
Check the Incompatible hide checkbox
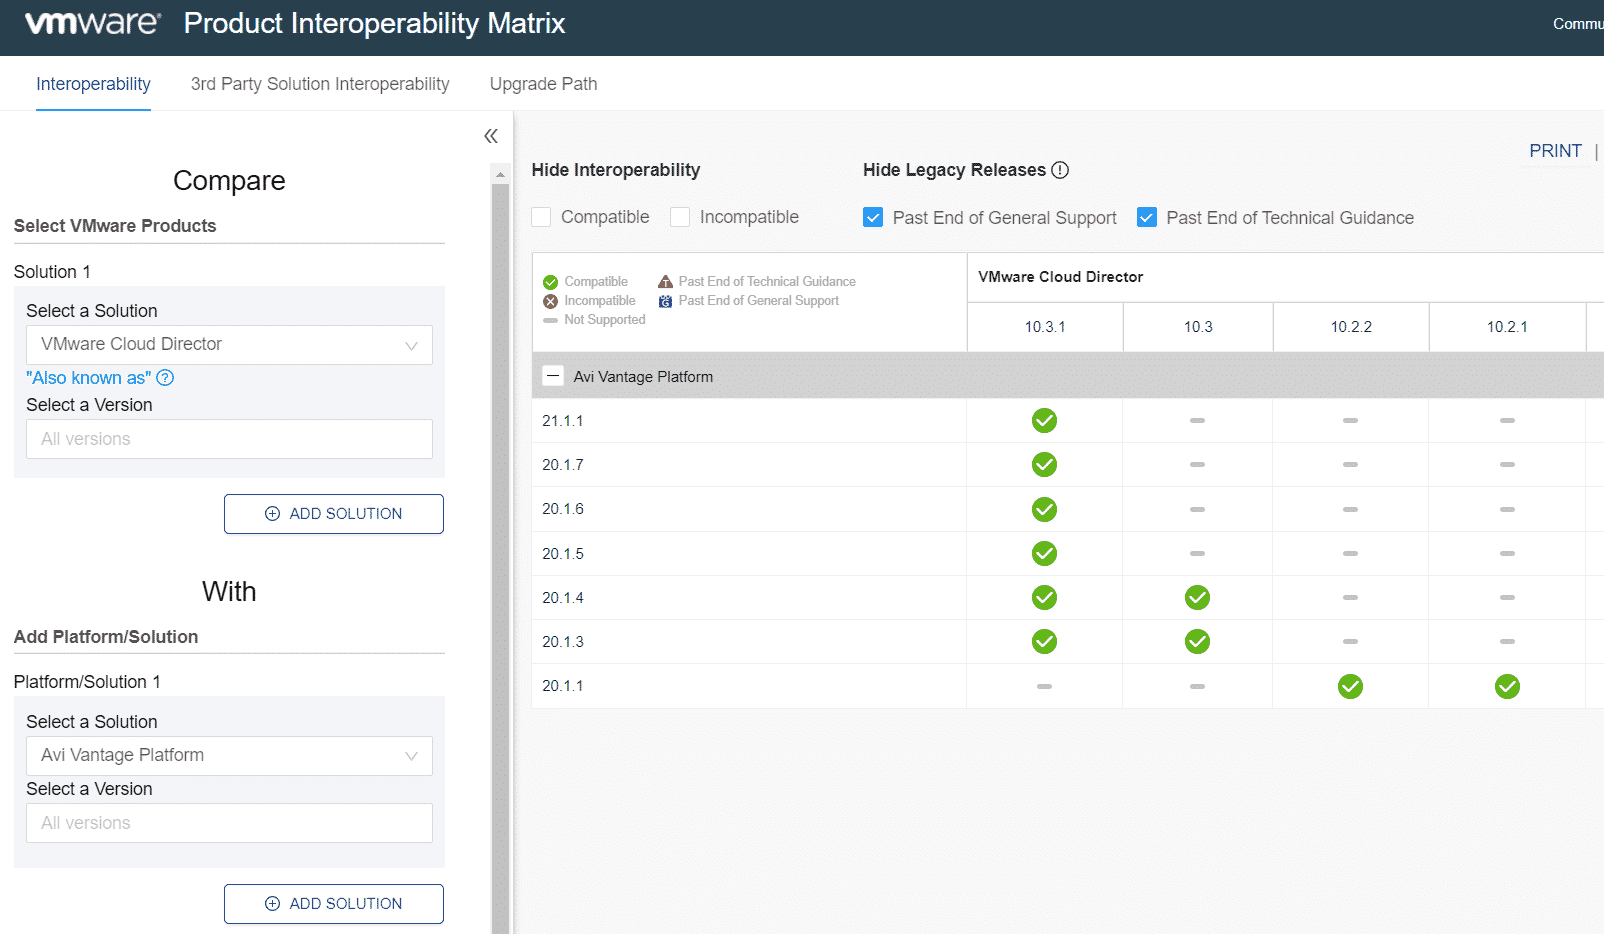[x=680, y=217]
